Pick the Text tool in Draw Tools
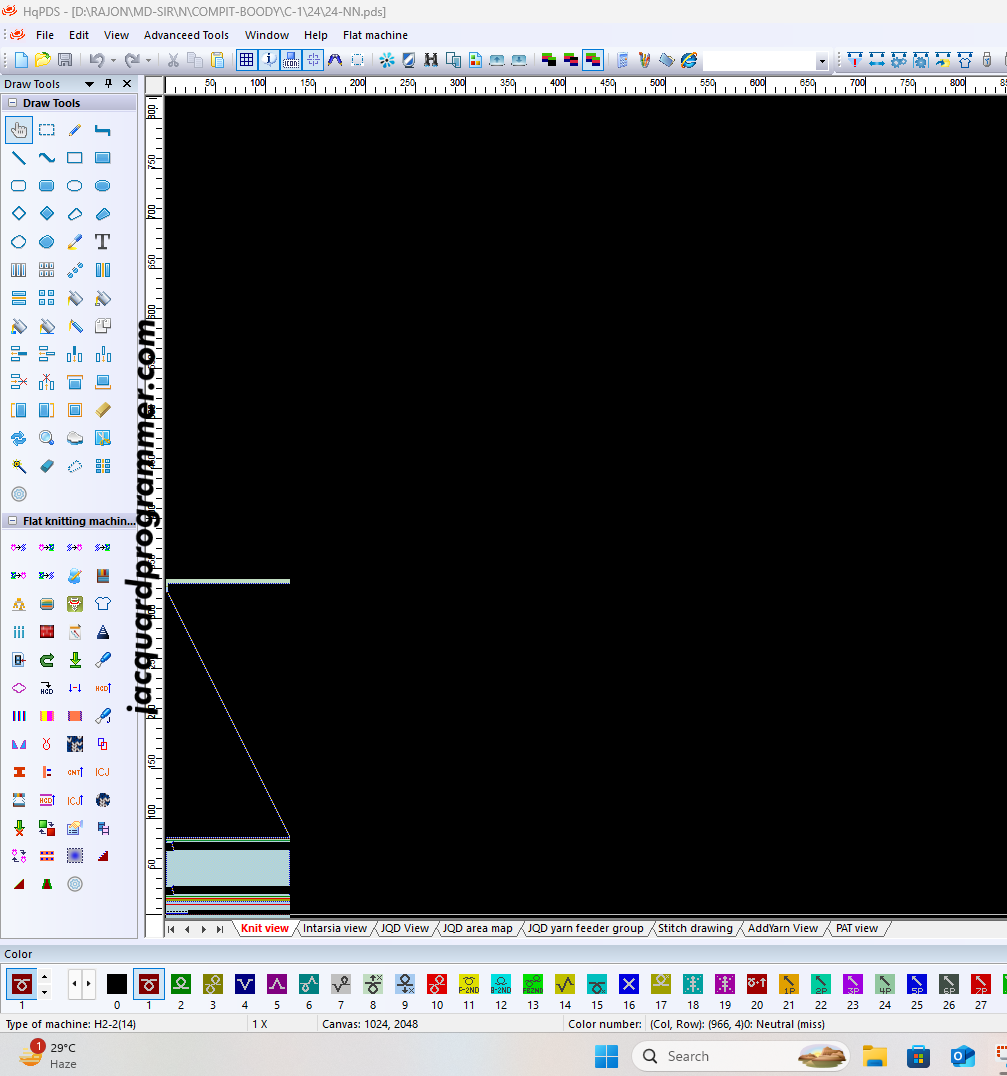 pos(102,242)
